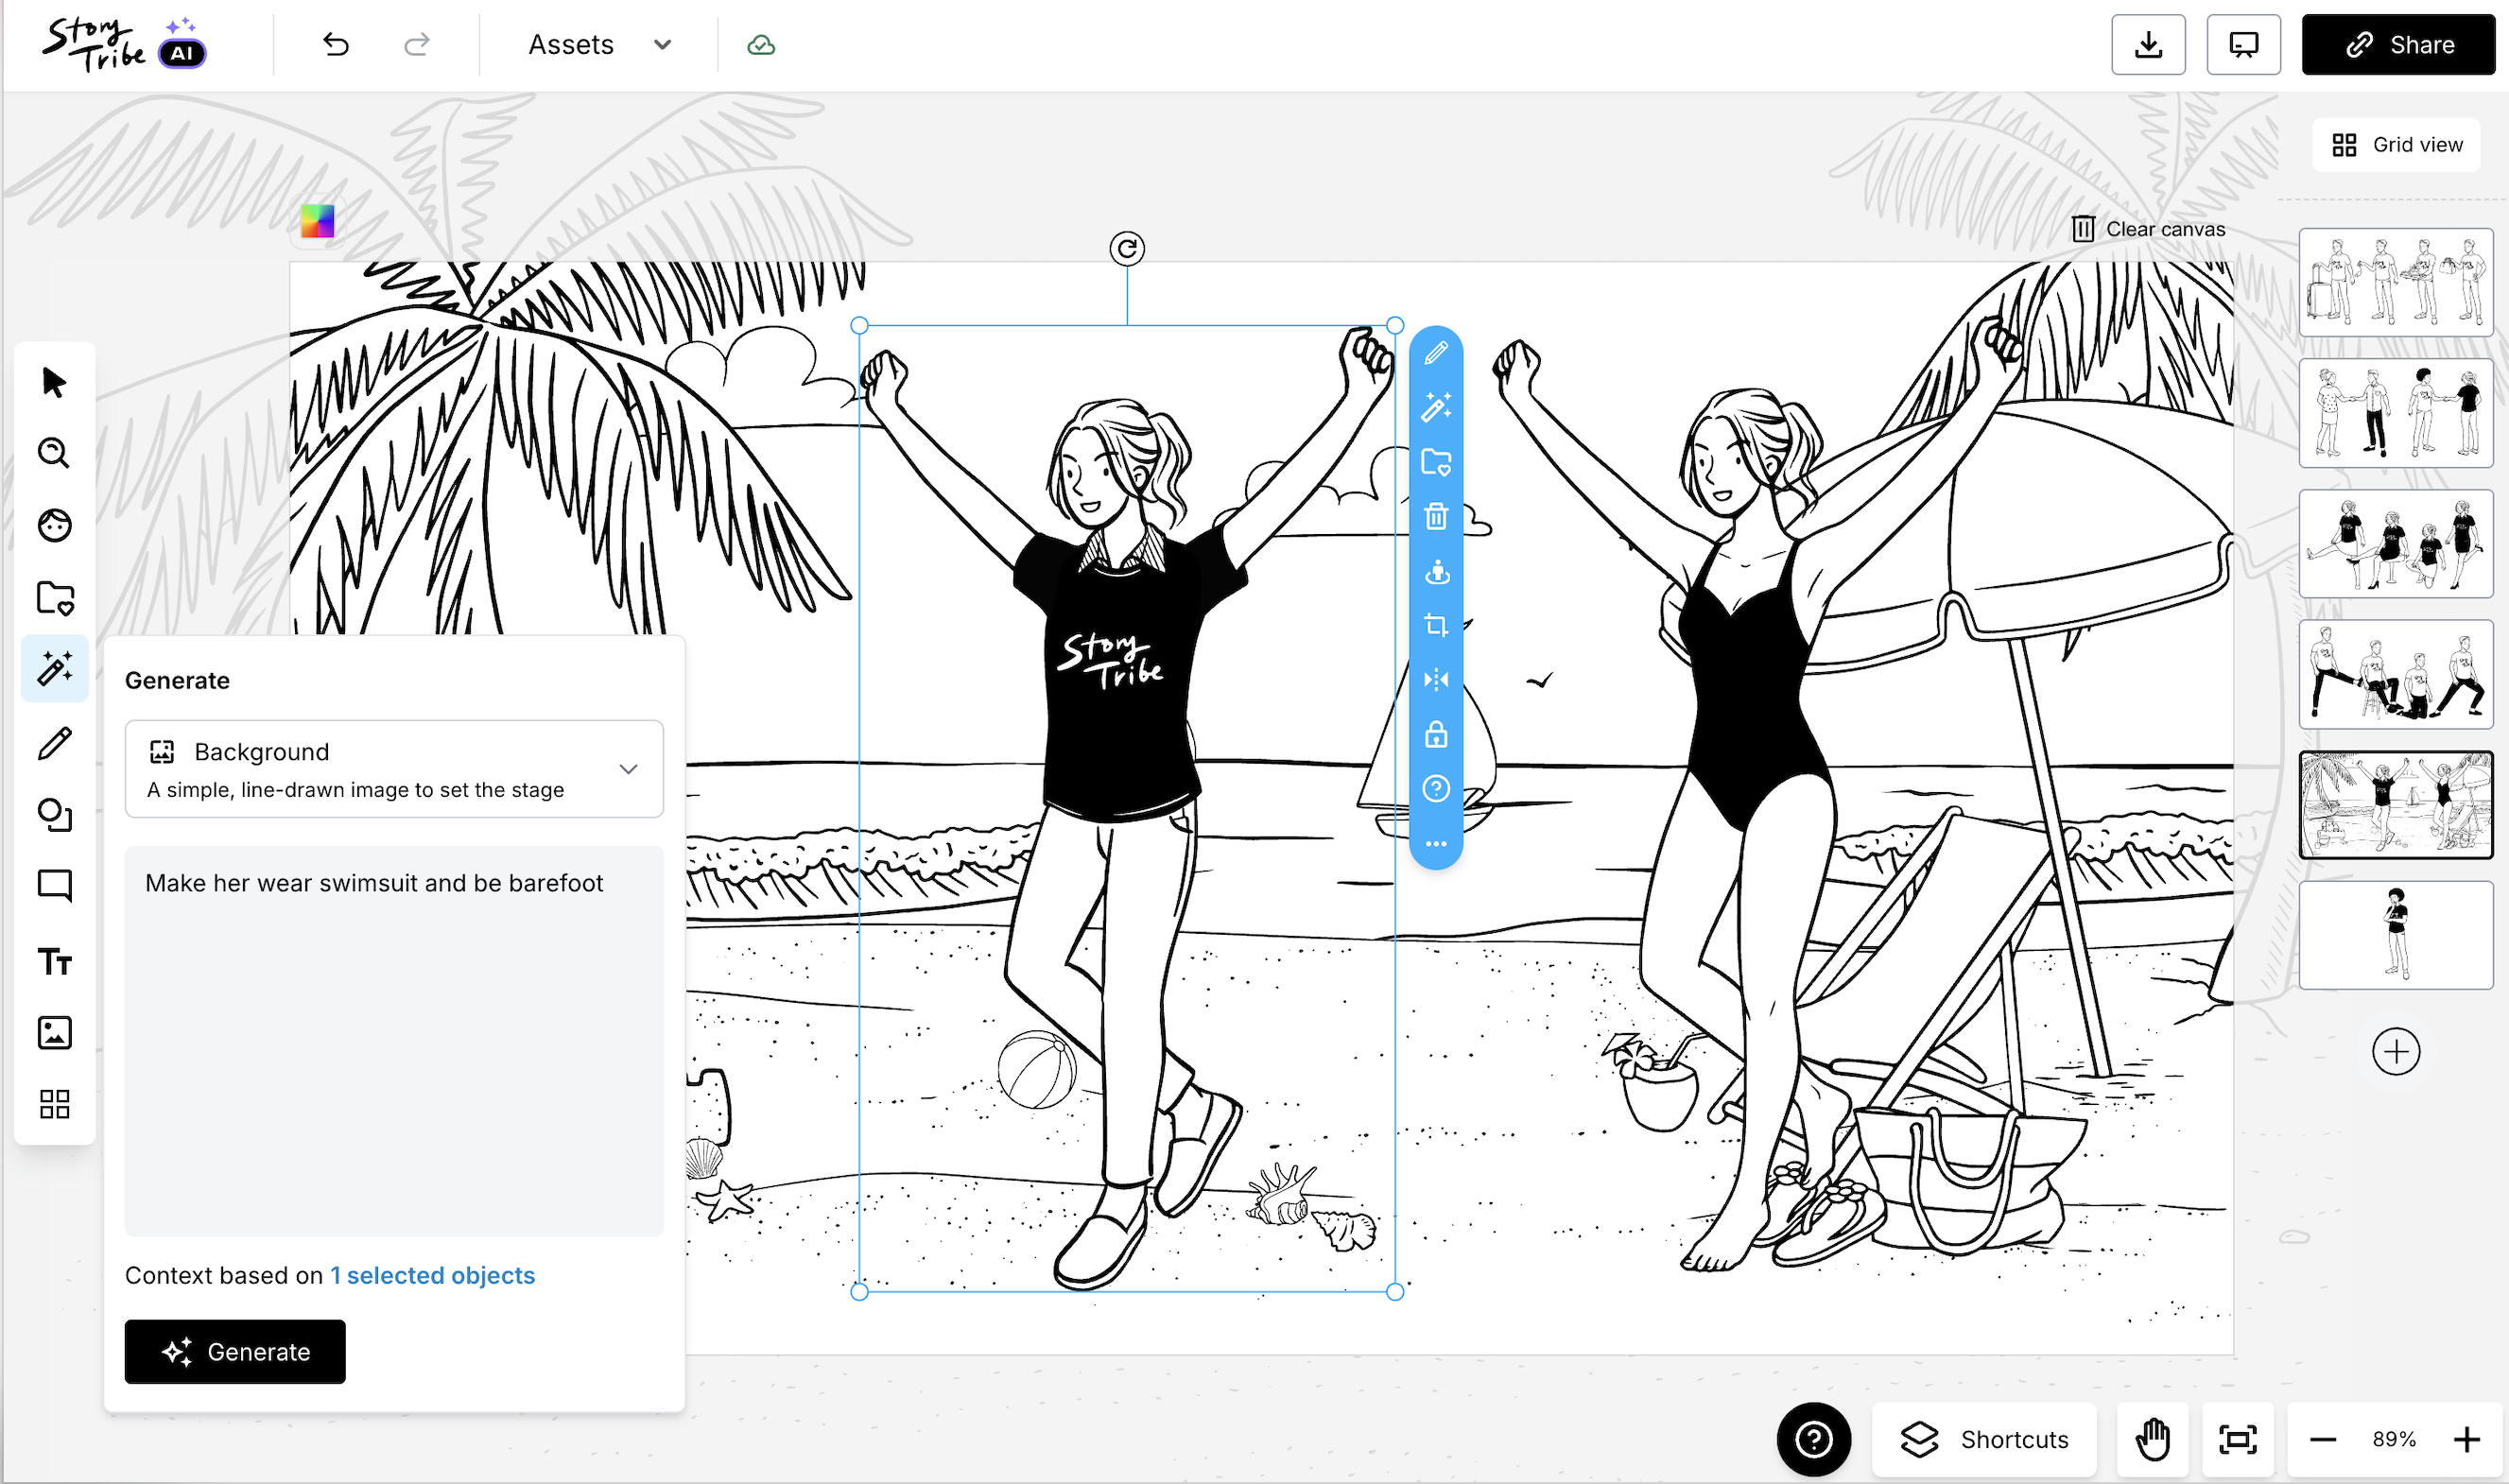2509x1484 pixels.
Task: Click flip horizontal in floating toolbar
Action: [x=1435, y=680]
